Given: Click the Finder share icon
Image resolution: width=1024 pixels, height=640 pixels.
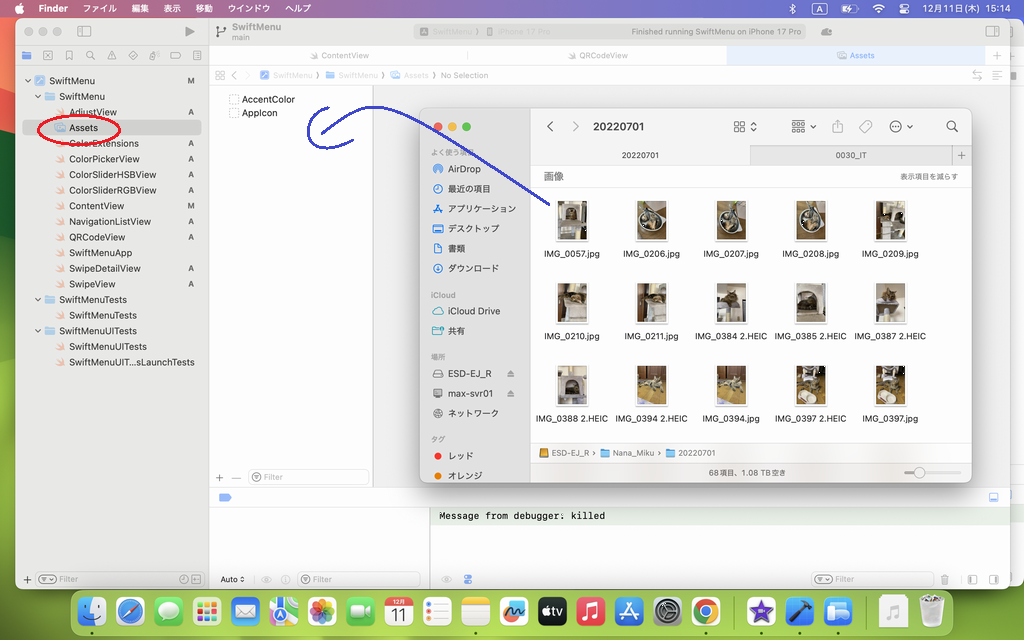Looking at the screenshot, I should click(x=838, y=127).
